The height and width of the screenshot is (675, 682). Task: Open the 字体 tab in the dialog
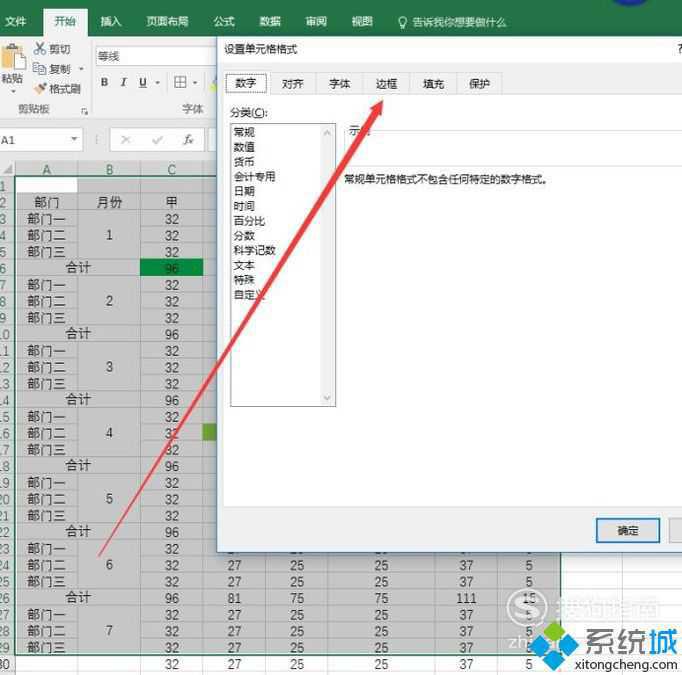point(339,84)
